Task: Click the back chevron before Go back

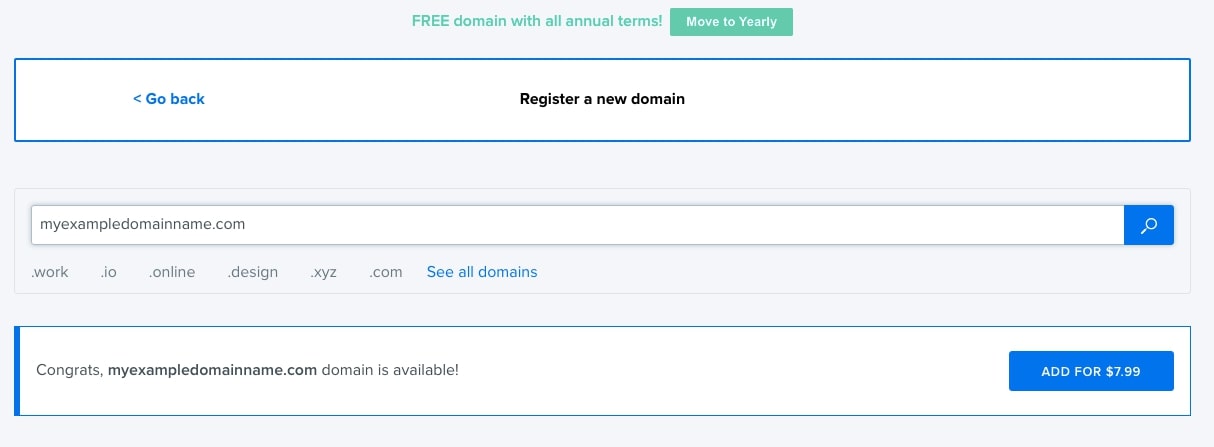Action: click(x=137, y=99)
